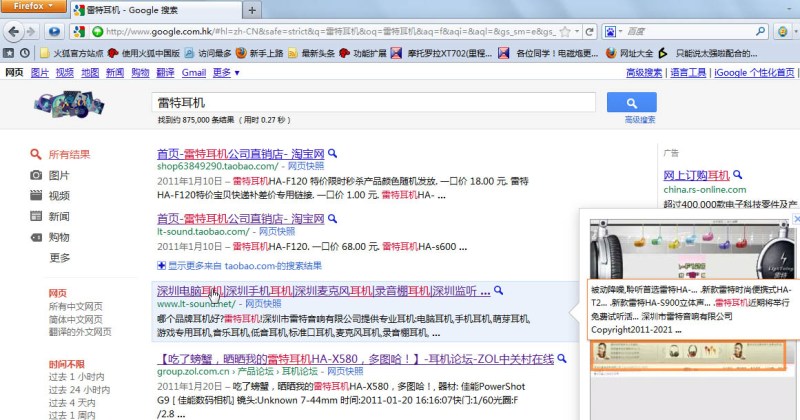800x420 pixels.
Task: Open 最新头条 bookmark
Action: (311, 53)
